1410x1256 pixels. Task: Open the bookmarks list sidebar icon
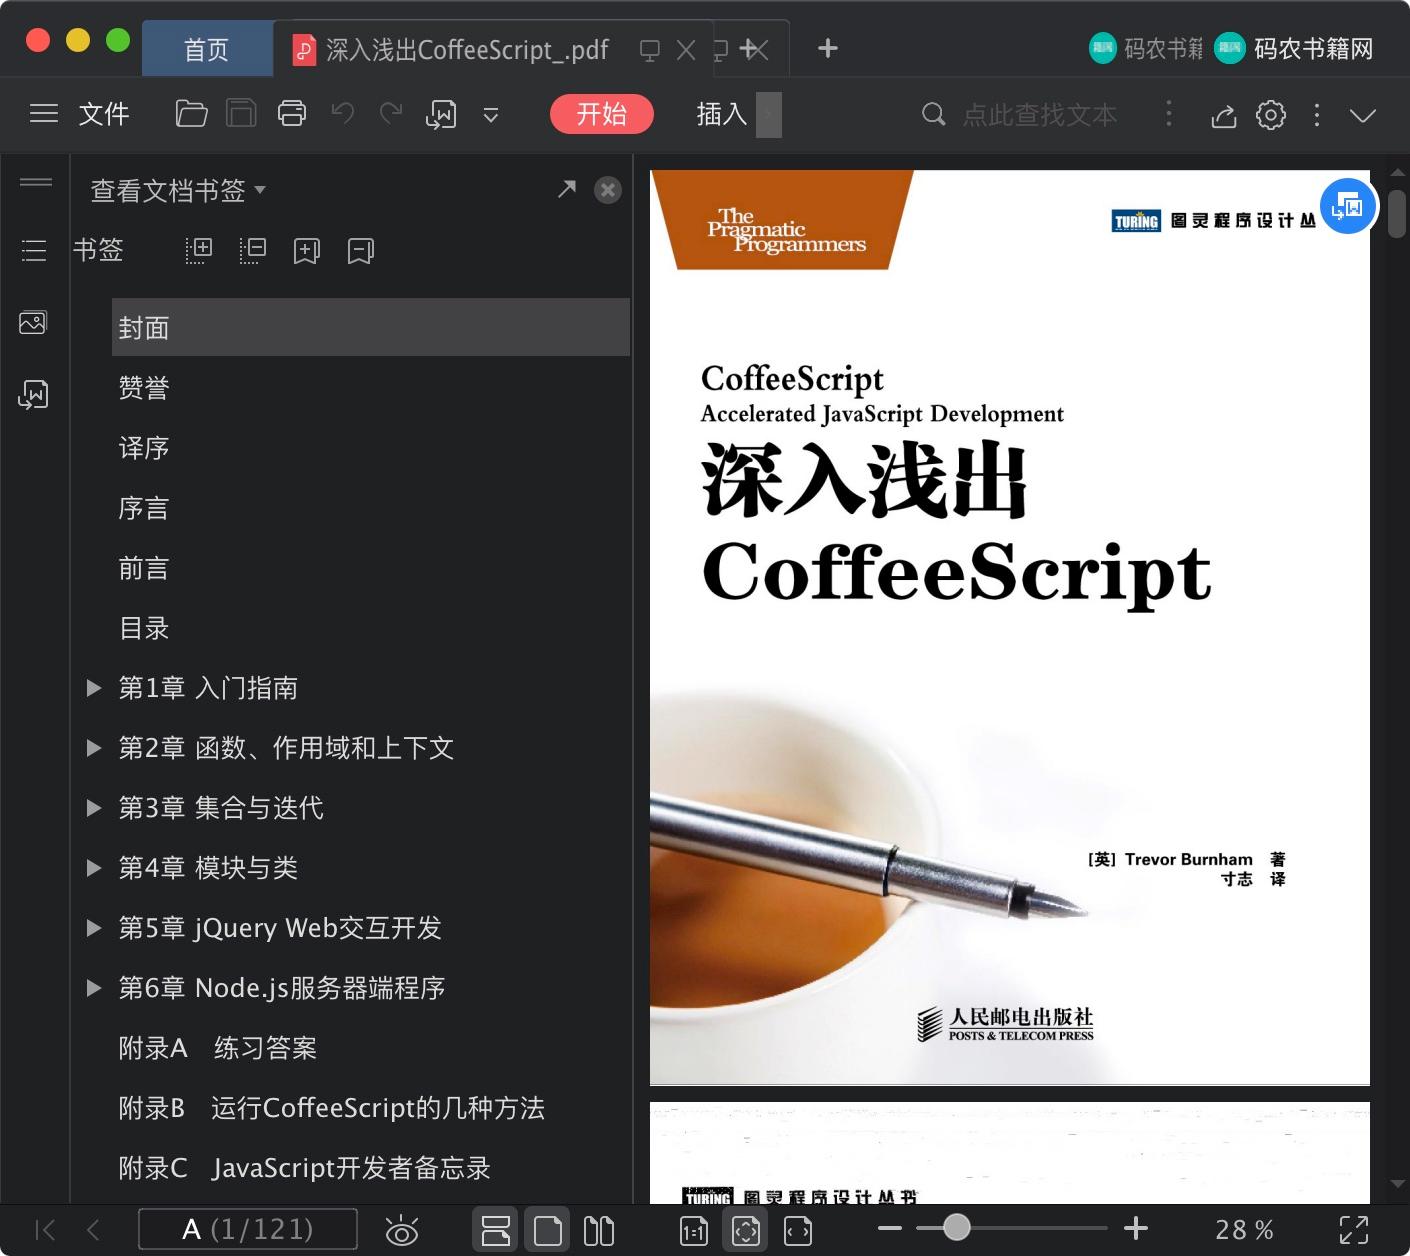tap(34, 250)
